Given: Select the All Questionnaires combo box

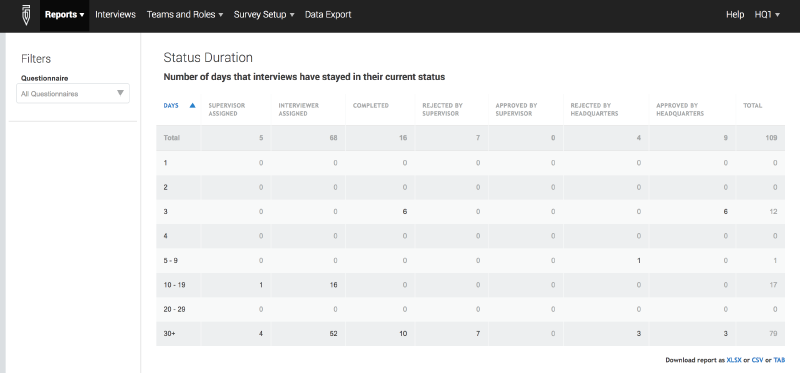Looking at the screenshot, I should pyautogui.click(x=73, y=93).
